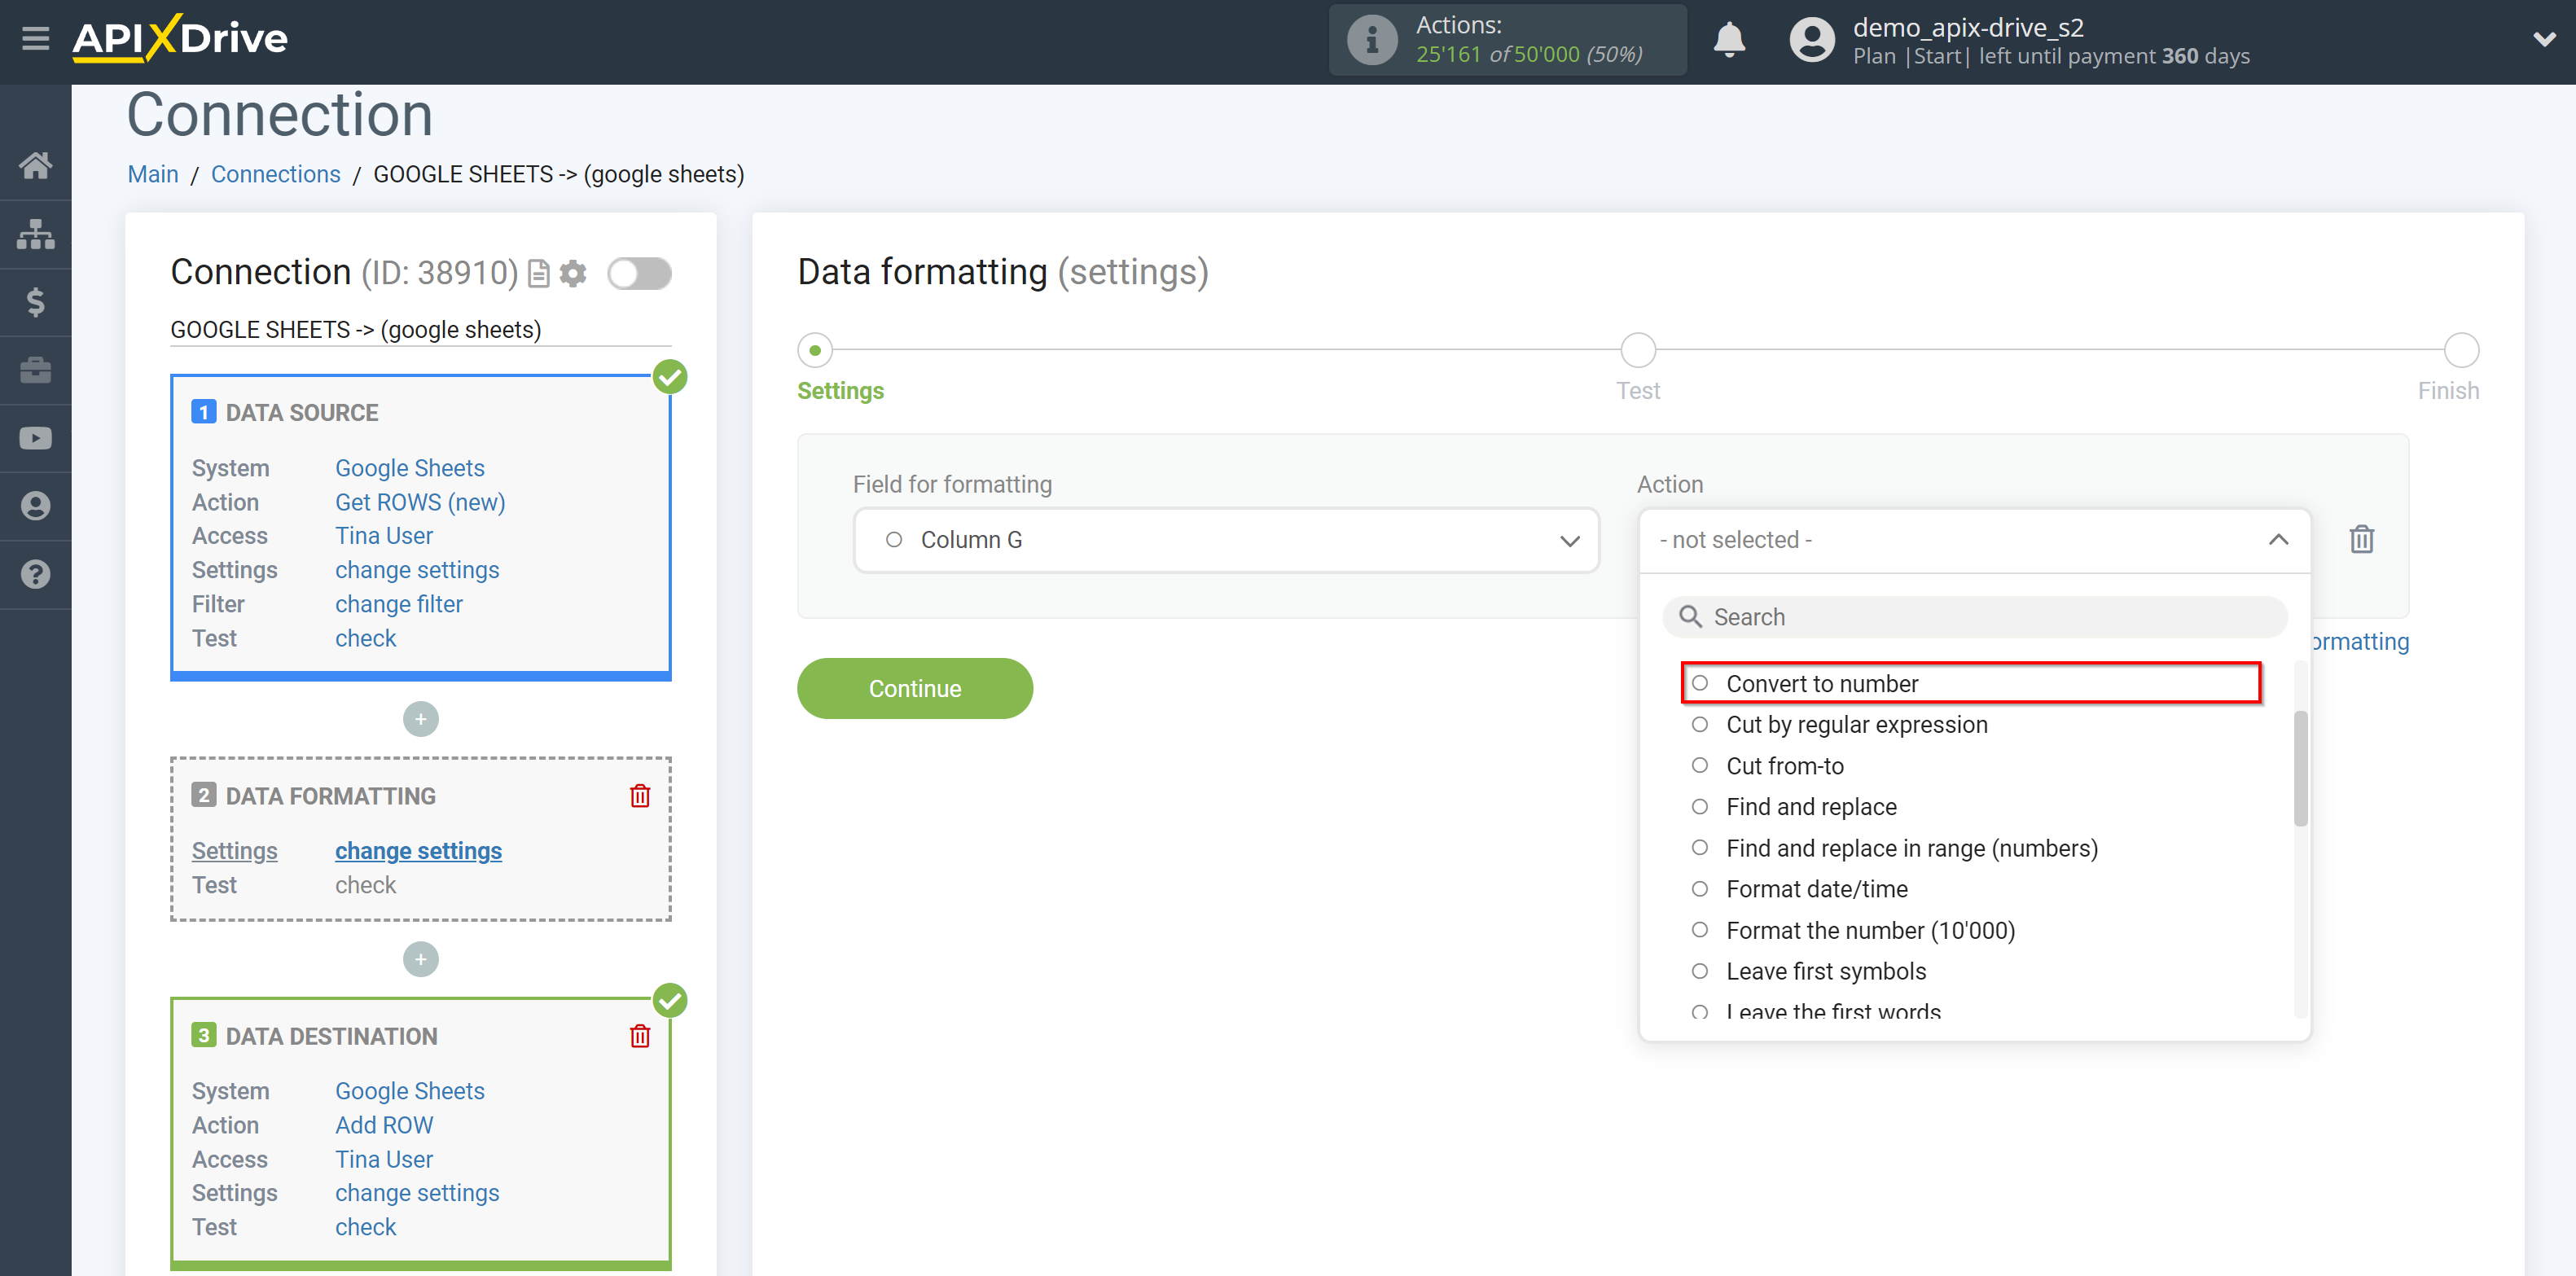Click change settings link for Data Source
The height and width of the screenshot is (1276, 2576).
[415, 568]
